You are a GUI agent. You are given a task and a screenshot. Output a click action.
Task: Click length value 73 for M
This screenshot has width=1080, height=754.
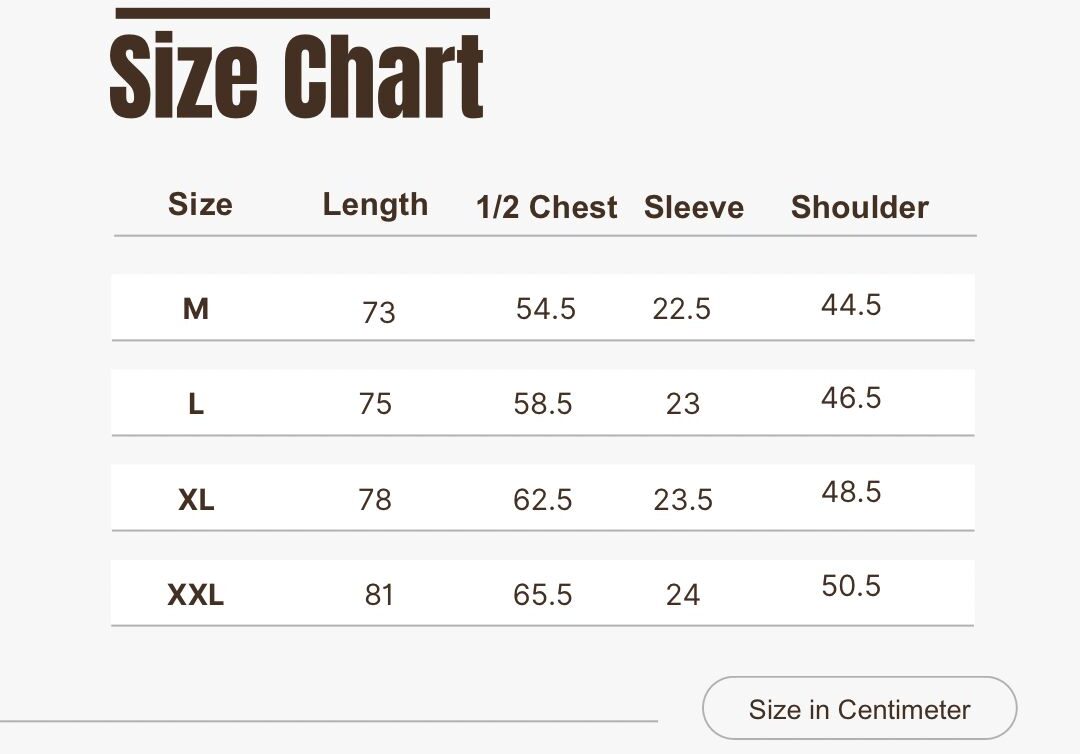point(378,313)
